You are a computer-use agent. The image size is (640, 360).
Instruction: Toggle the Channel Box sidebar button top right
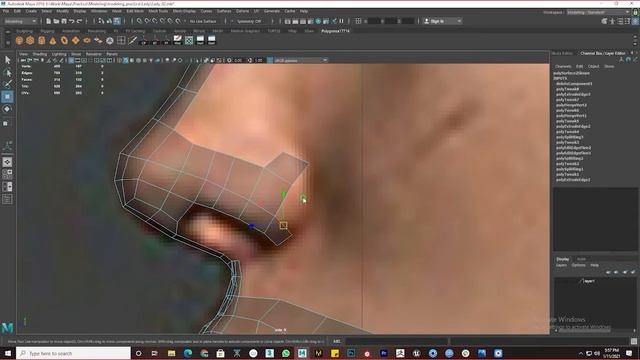tap(636, 21)
